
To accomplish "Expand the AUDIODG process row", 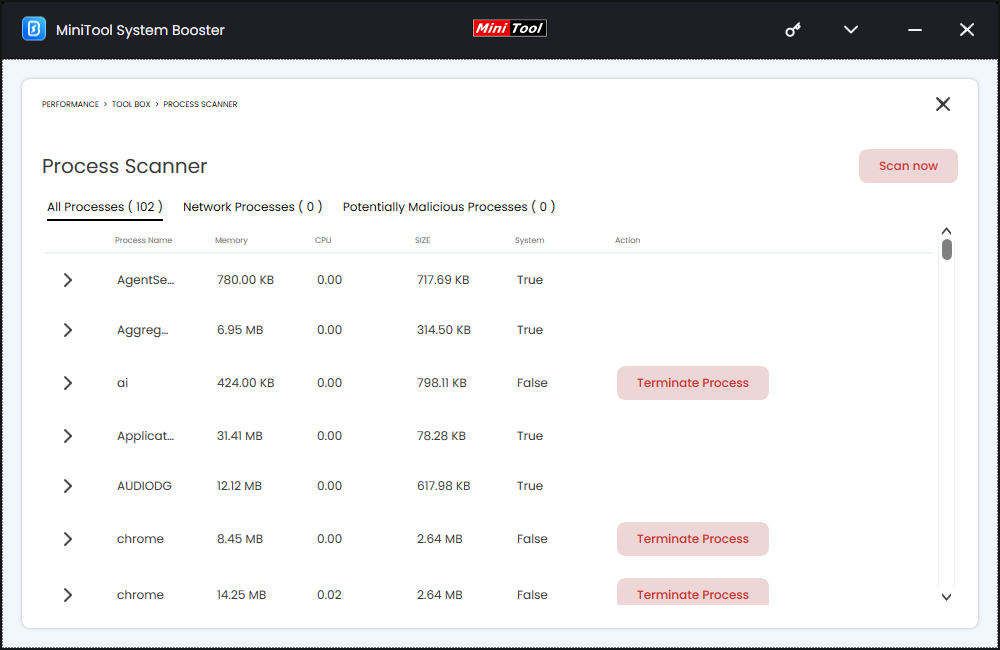I will (68, 486).
